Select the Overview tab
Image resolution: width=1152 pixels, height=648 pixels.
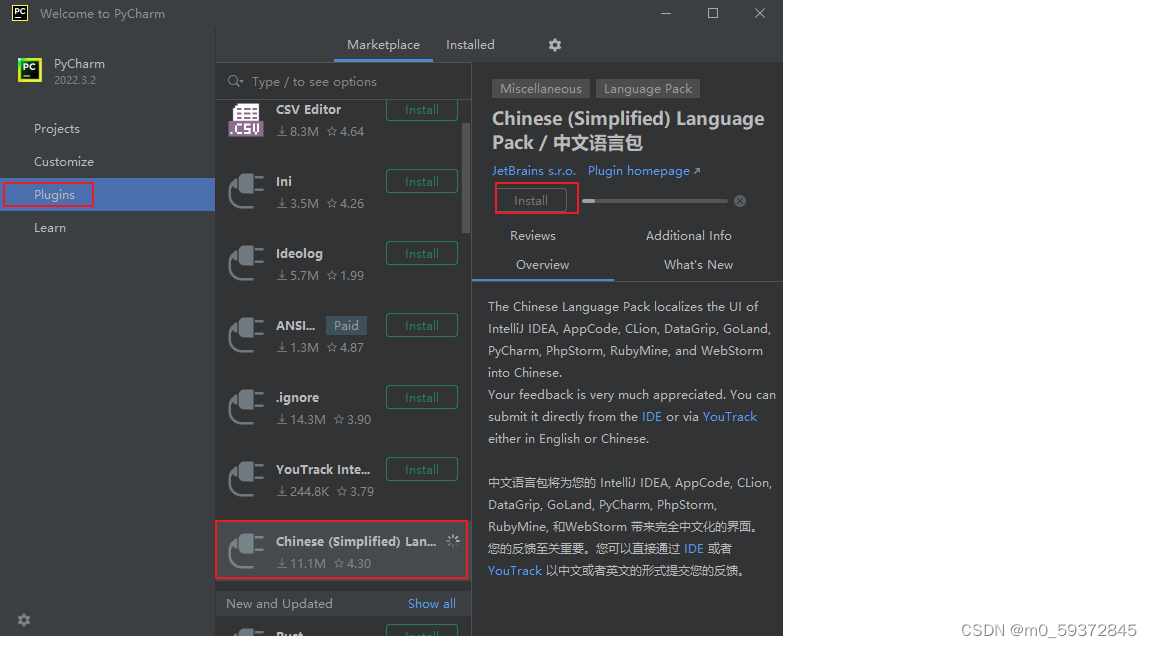(x=542, y=264)
